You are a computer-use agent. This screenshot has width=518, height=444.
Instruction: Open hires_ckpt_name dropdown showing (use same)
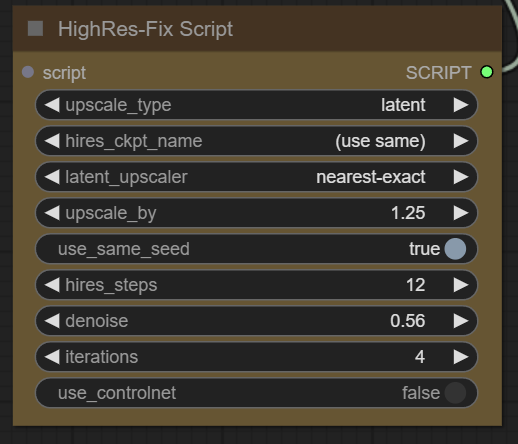(x=256, y=141)
